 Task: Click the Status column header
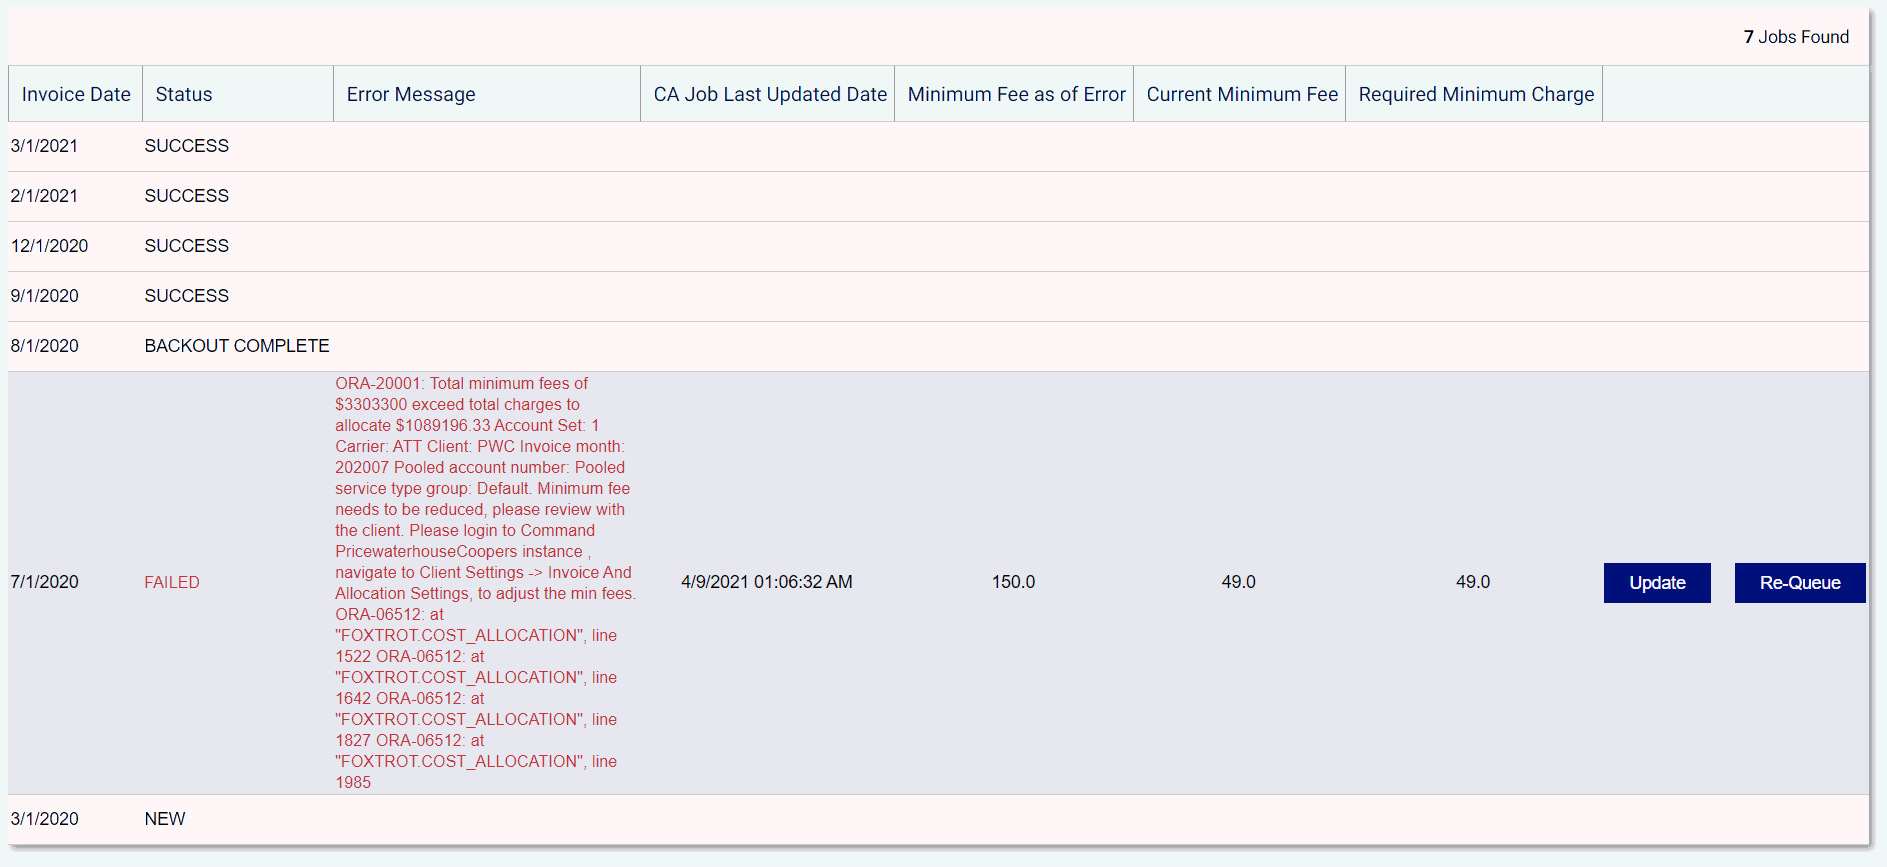(184, 94)
